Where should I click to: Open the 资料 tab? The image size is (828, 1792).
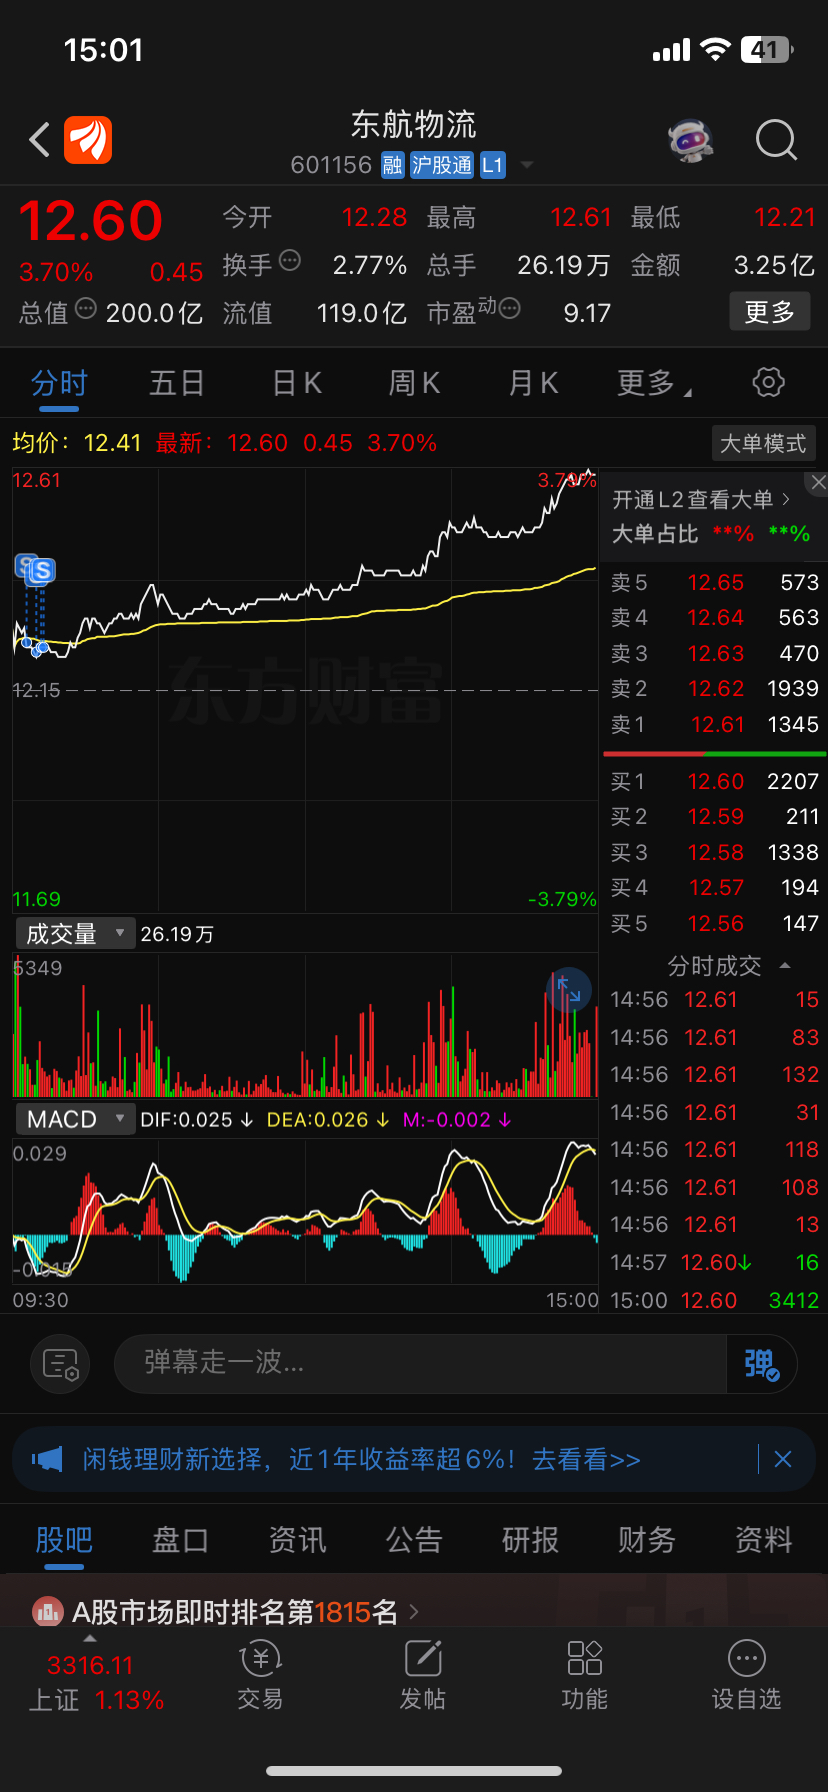tap(764, 1540)
